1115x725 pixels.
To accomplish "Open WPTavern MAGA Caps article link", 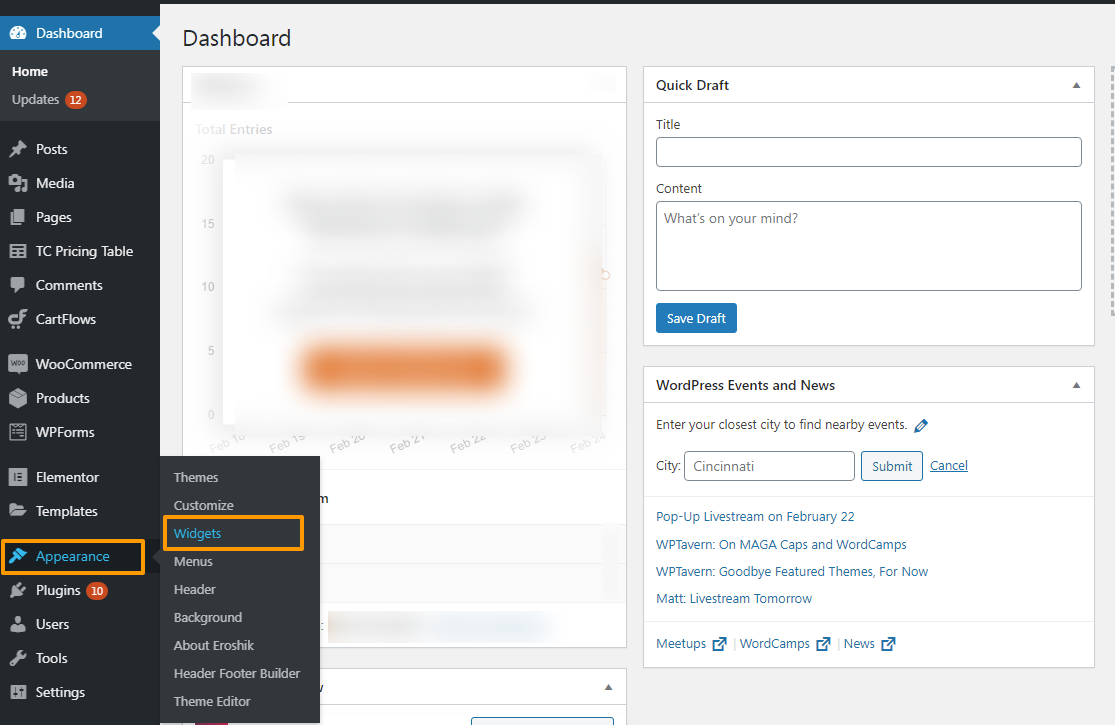I will point(781,544).
